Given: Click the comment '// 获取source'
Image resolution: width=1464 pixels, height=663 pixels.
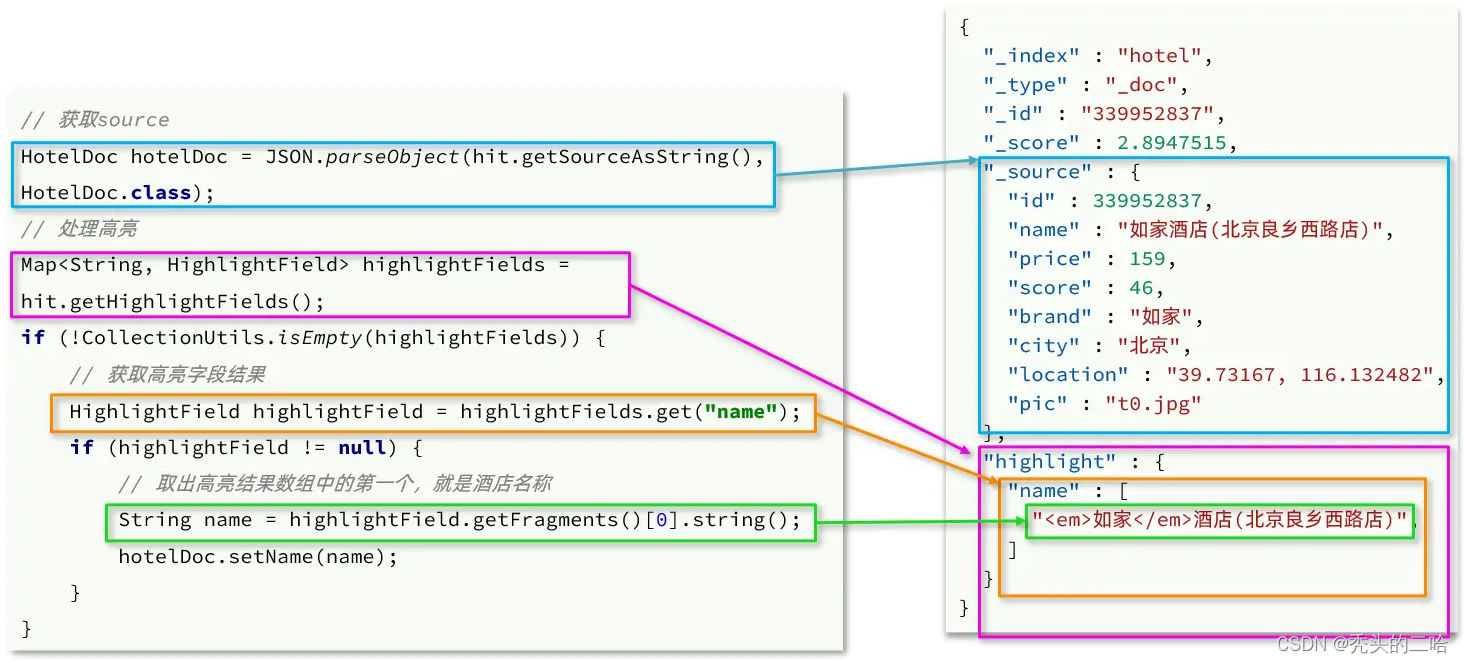Looking at the screenshot, I should pyautogui.click(x=95, y=120).
